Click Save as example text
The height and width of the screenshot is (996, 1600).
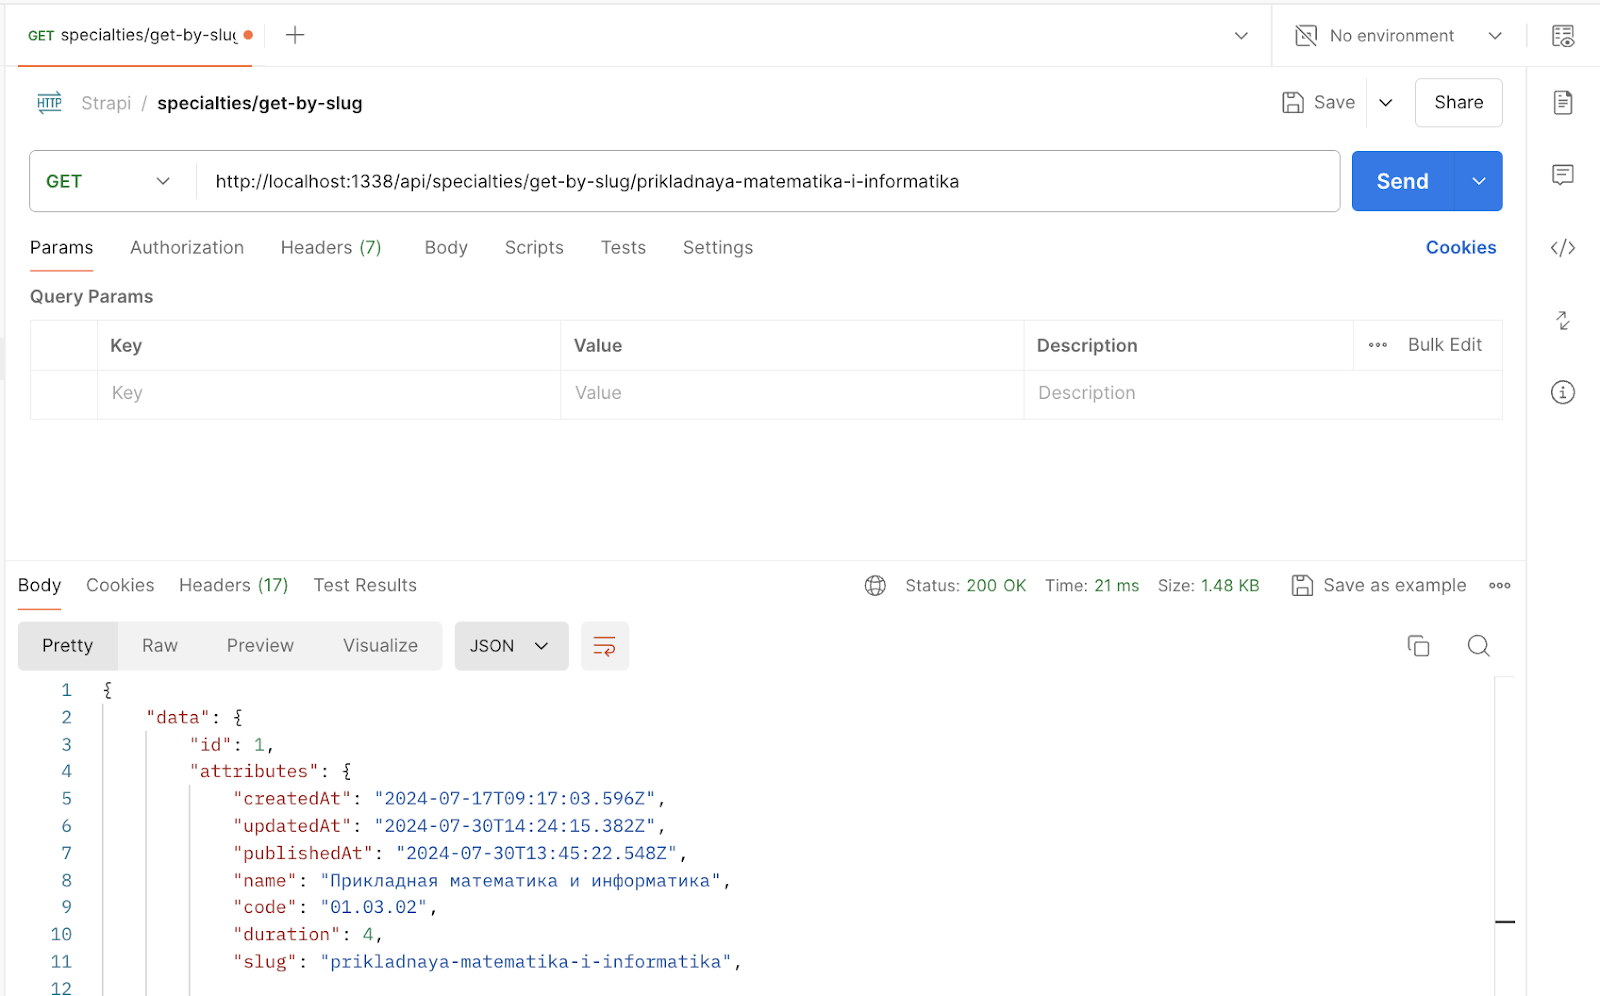(x=1395, y=585)
